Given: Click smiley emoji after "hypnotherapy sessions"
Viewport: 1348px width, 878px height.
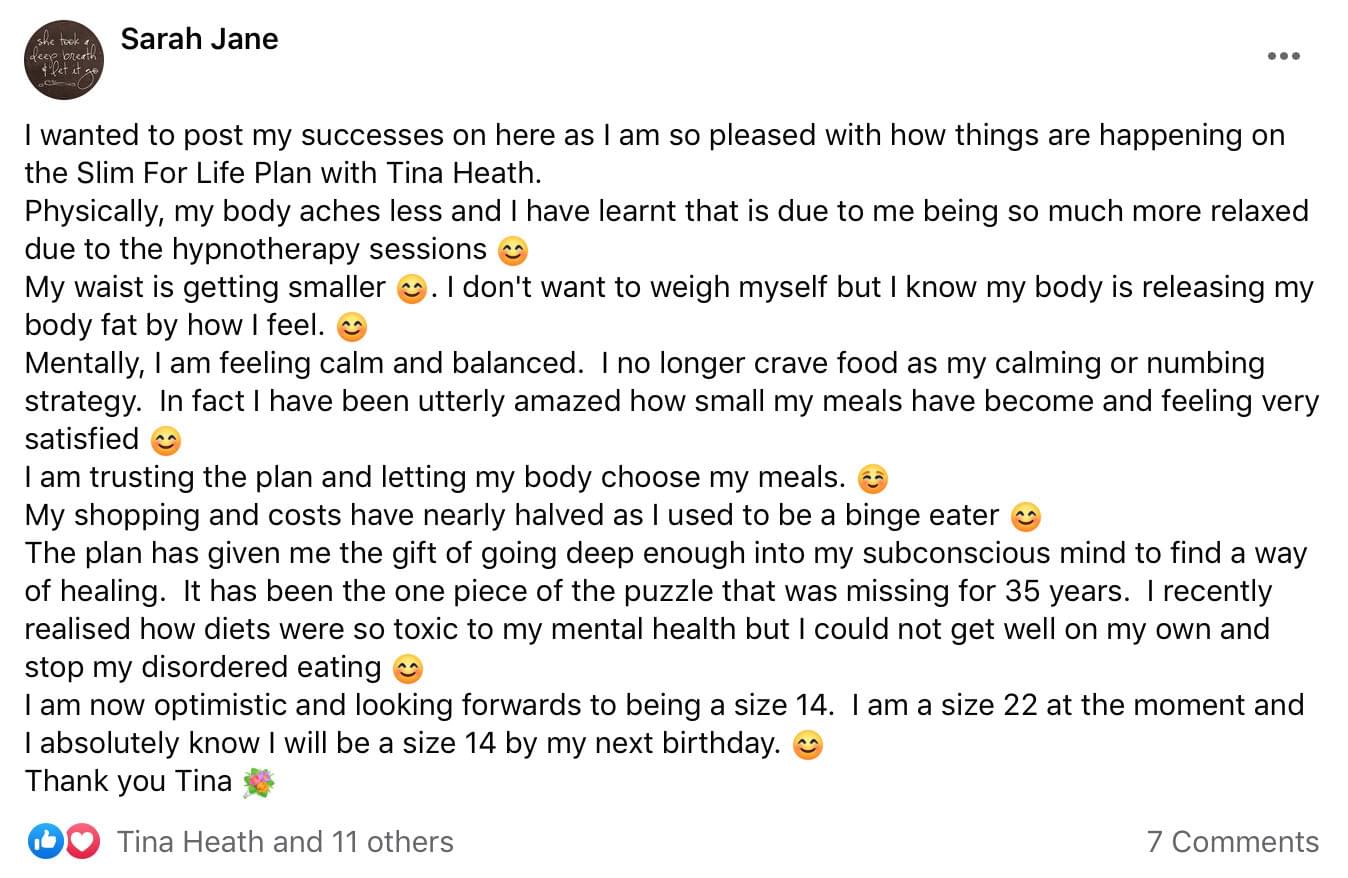Looking at the screenshot, I should [x=513, y=250].
